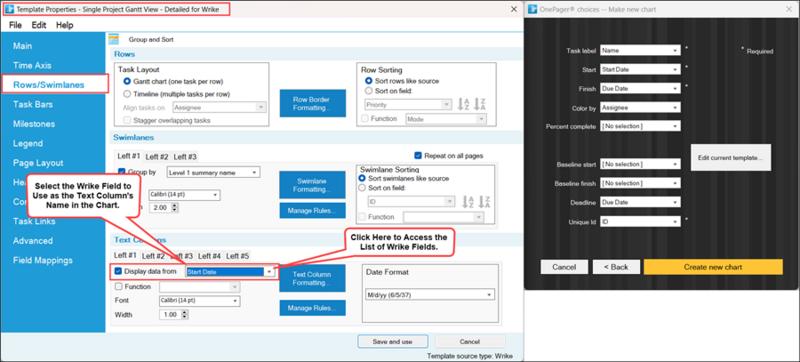Switch to Task Bars tab
Viewport: 800px width, 362px height.
33,104
